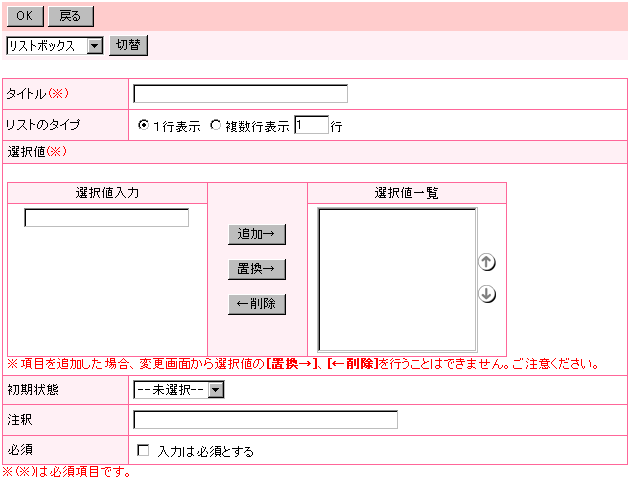Select the 1行表示 radio button
Viewport: 630px width, 478px height.
point(144,127)
